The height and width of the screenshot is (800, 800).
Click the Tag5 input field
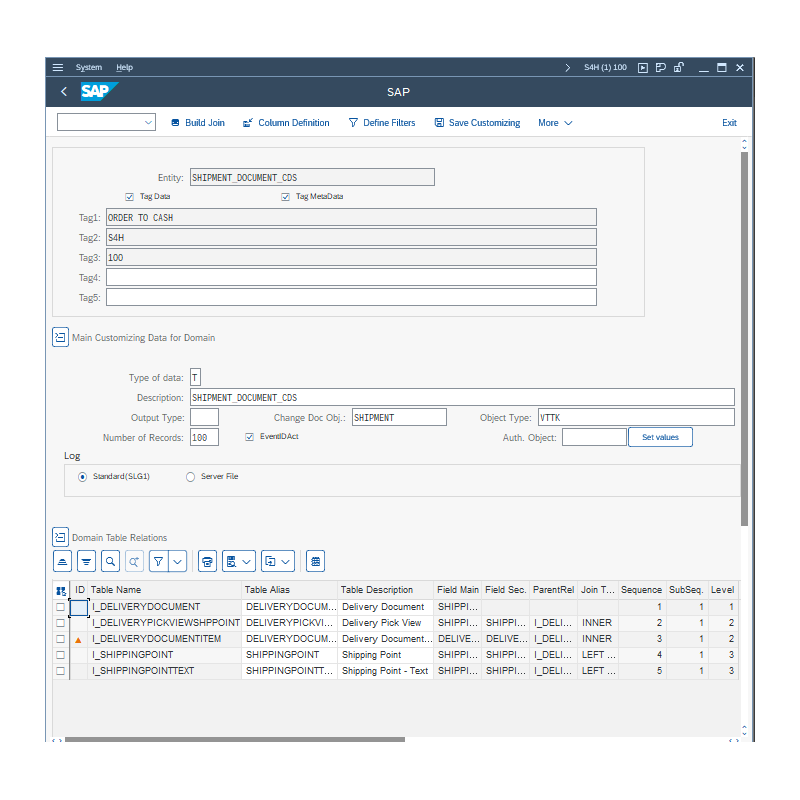351,297
